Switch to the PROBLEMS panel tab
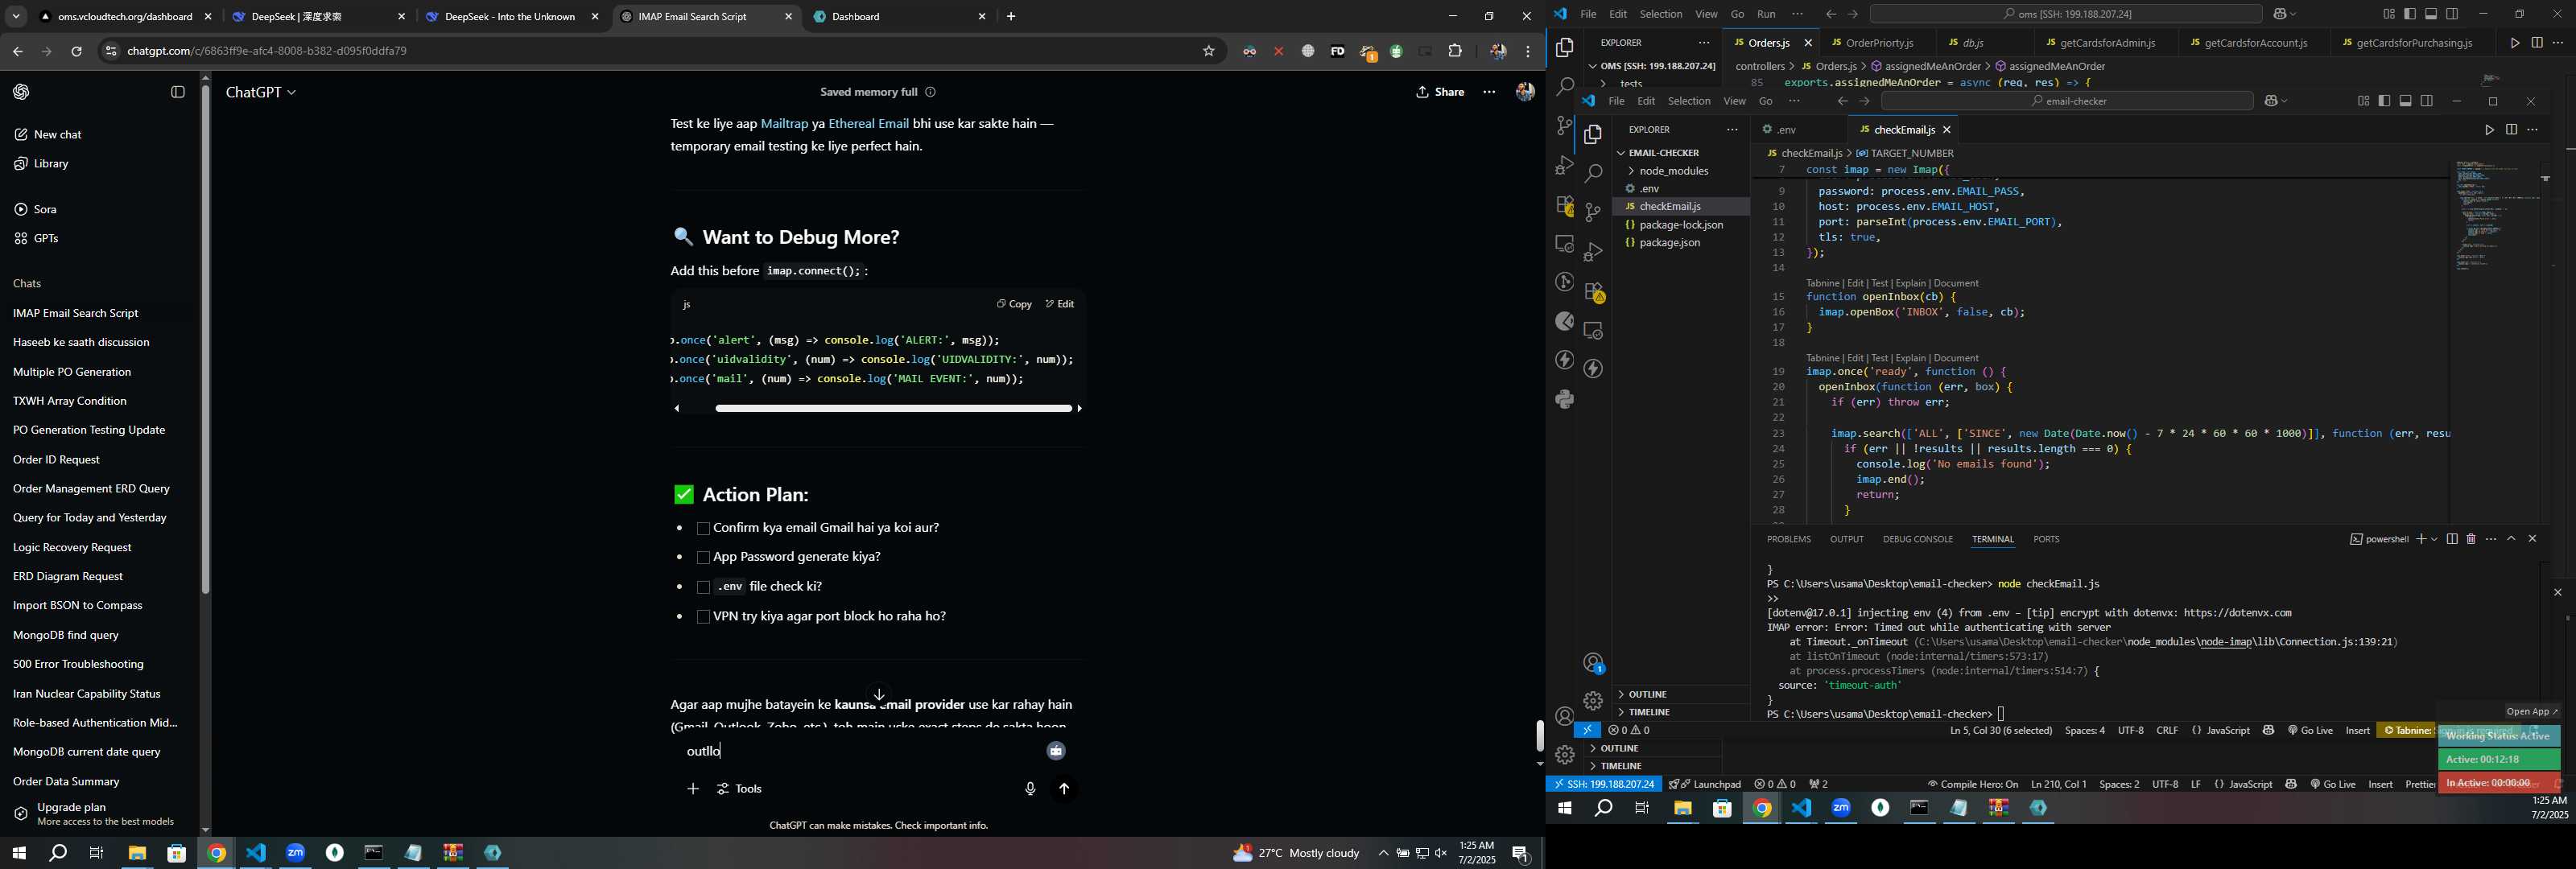This screenshot has height=869, width=2576. [1788, 539]
